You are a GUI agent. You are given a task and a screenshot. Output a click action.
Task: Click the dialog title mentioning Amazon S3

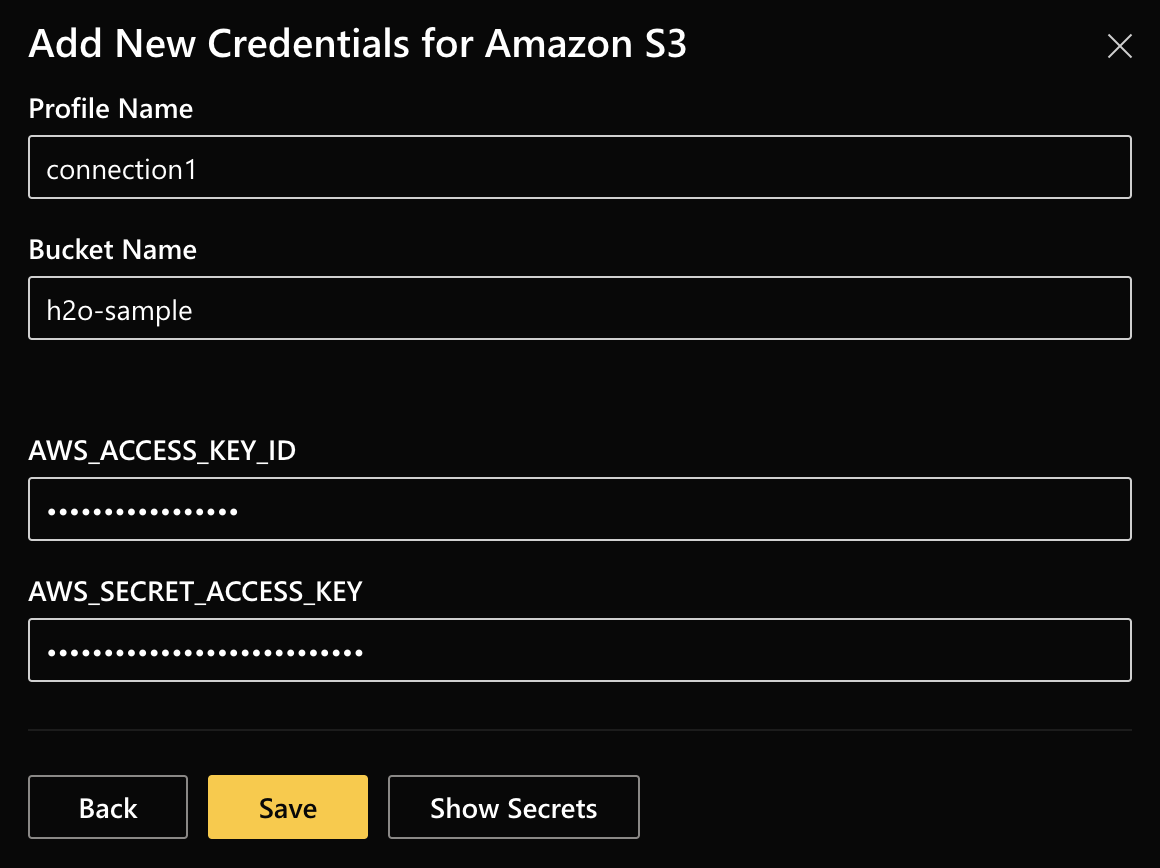point(357,45)
